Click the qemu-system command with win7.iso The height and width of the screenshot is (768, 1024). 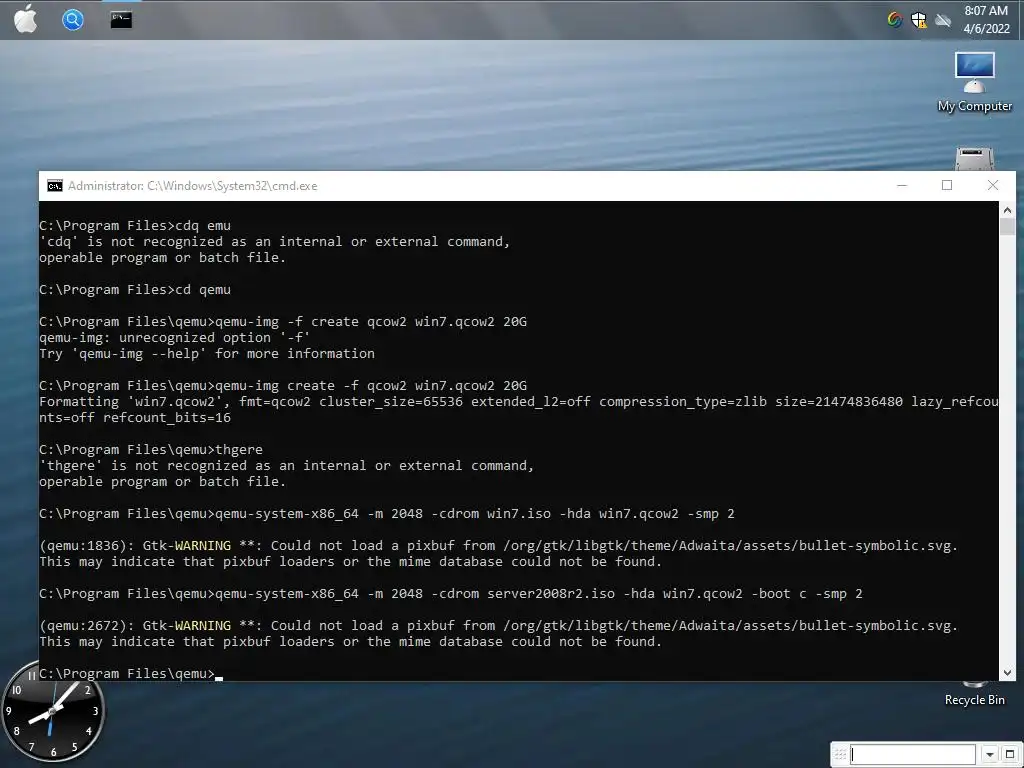click(387, 513)
